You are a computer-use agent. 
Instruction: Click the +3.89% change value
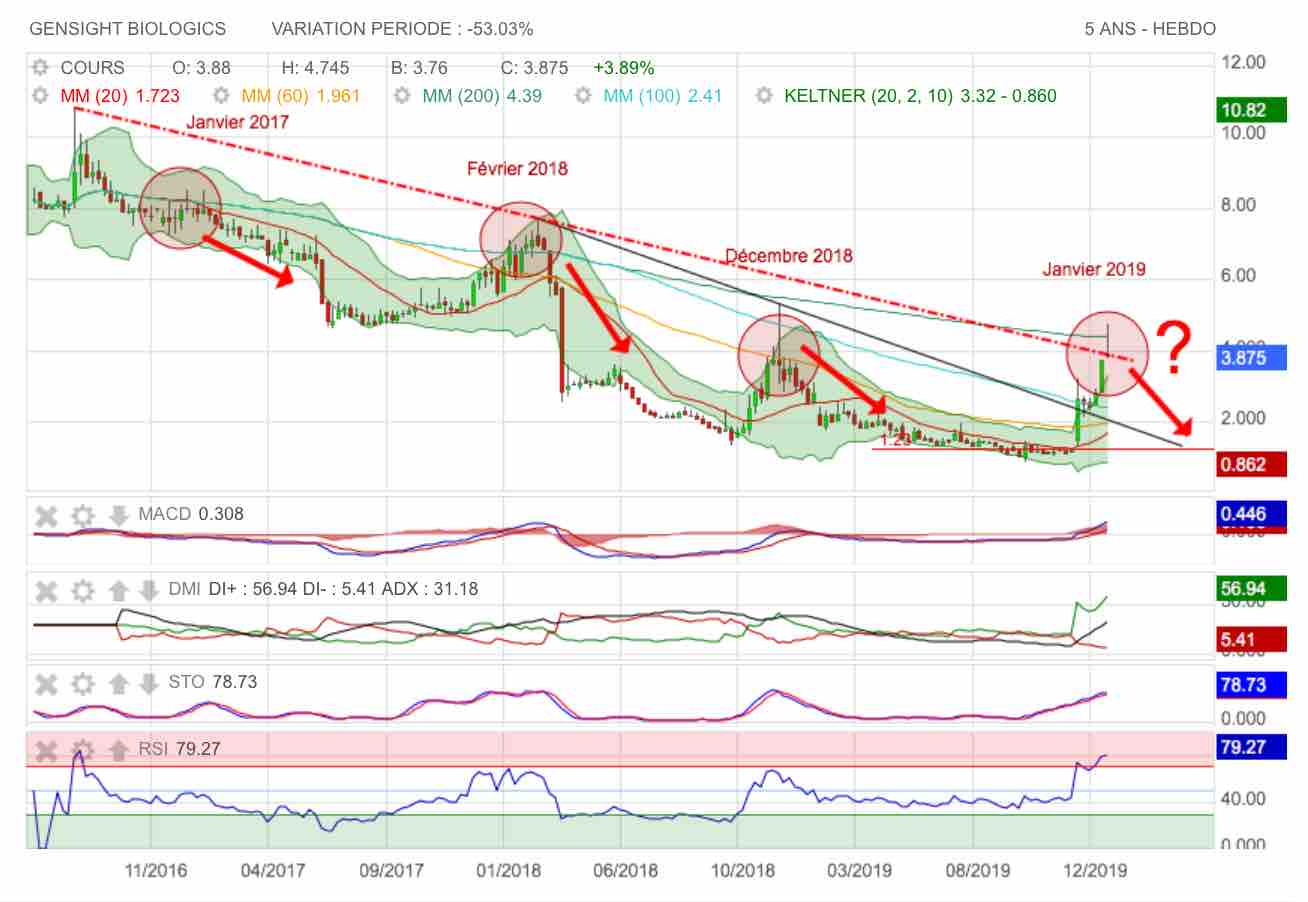pyautogui.click(x=623, y=69)
